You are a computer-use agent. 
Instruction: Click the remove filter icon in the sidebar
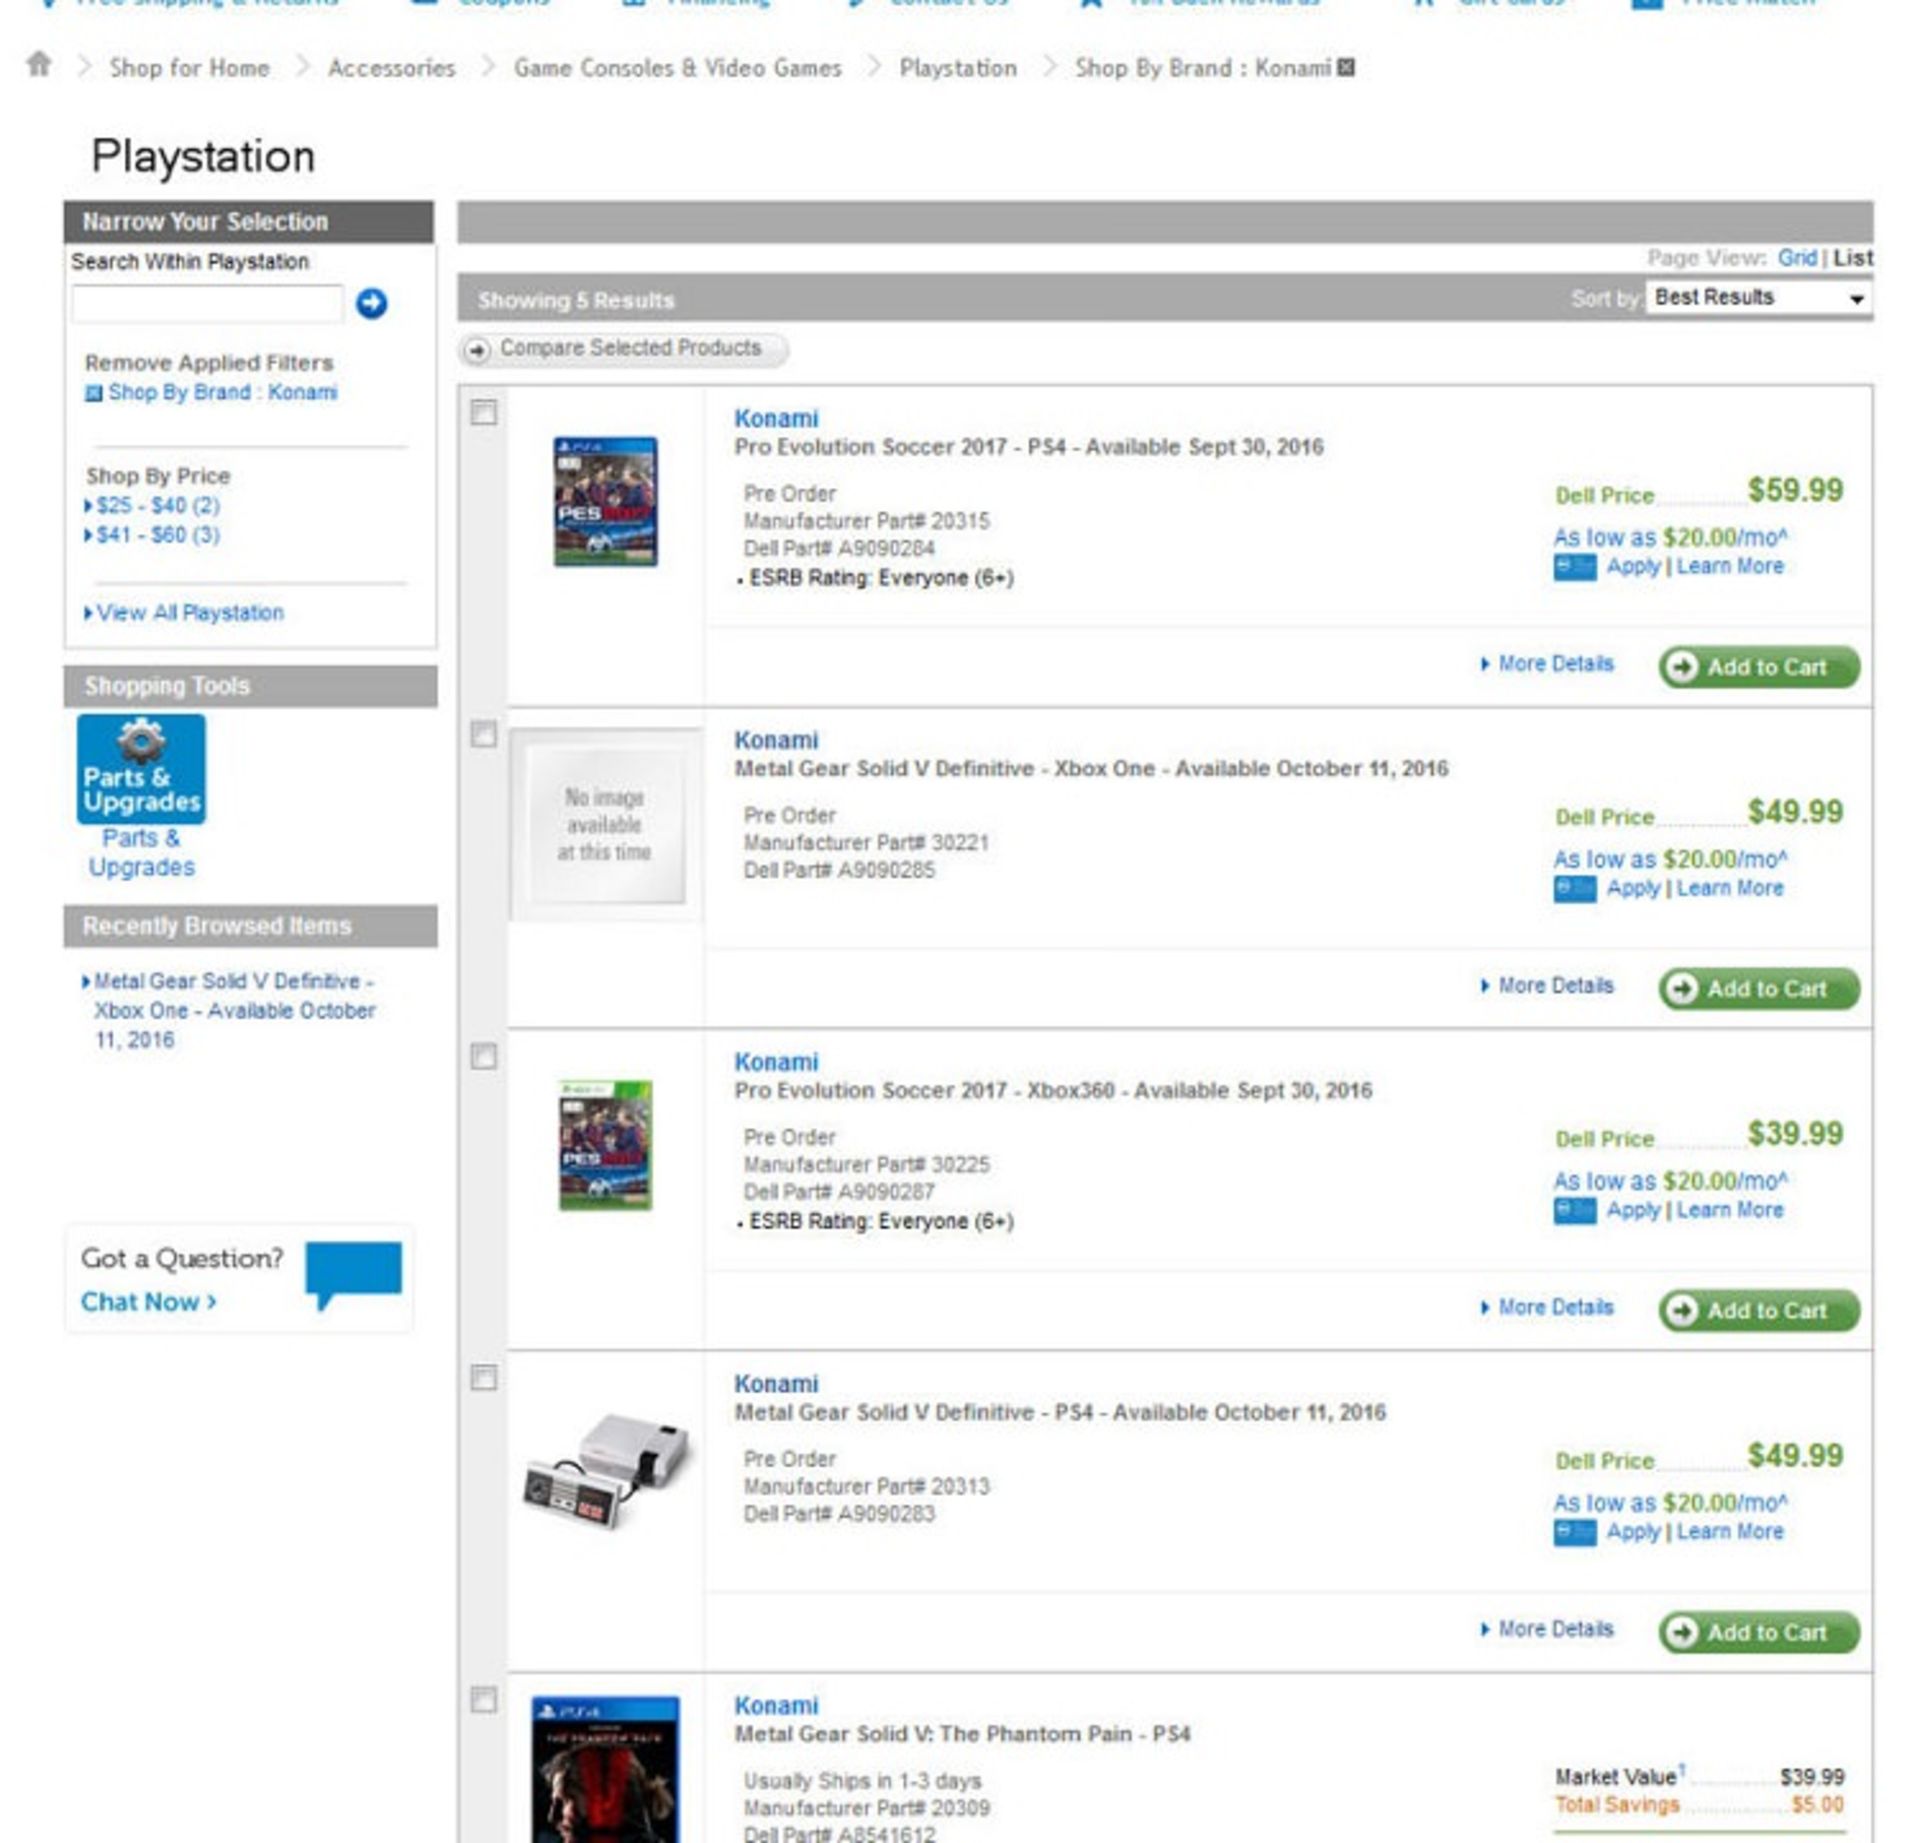[93, 393]
